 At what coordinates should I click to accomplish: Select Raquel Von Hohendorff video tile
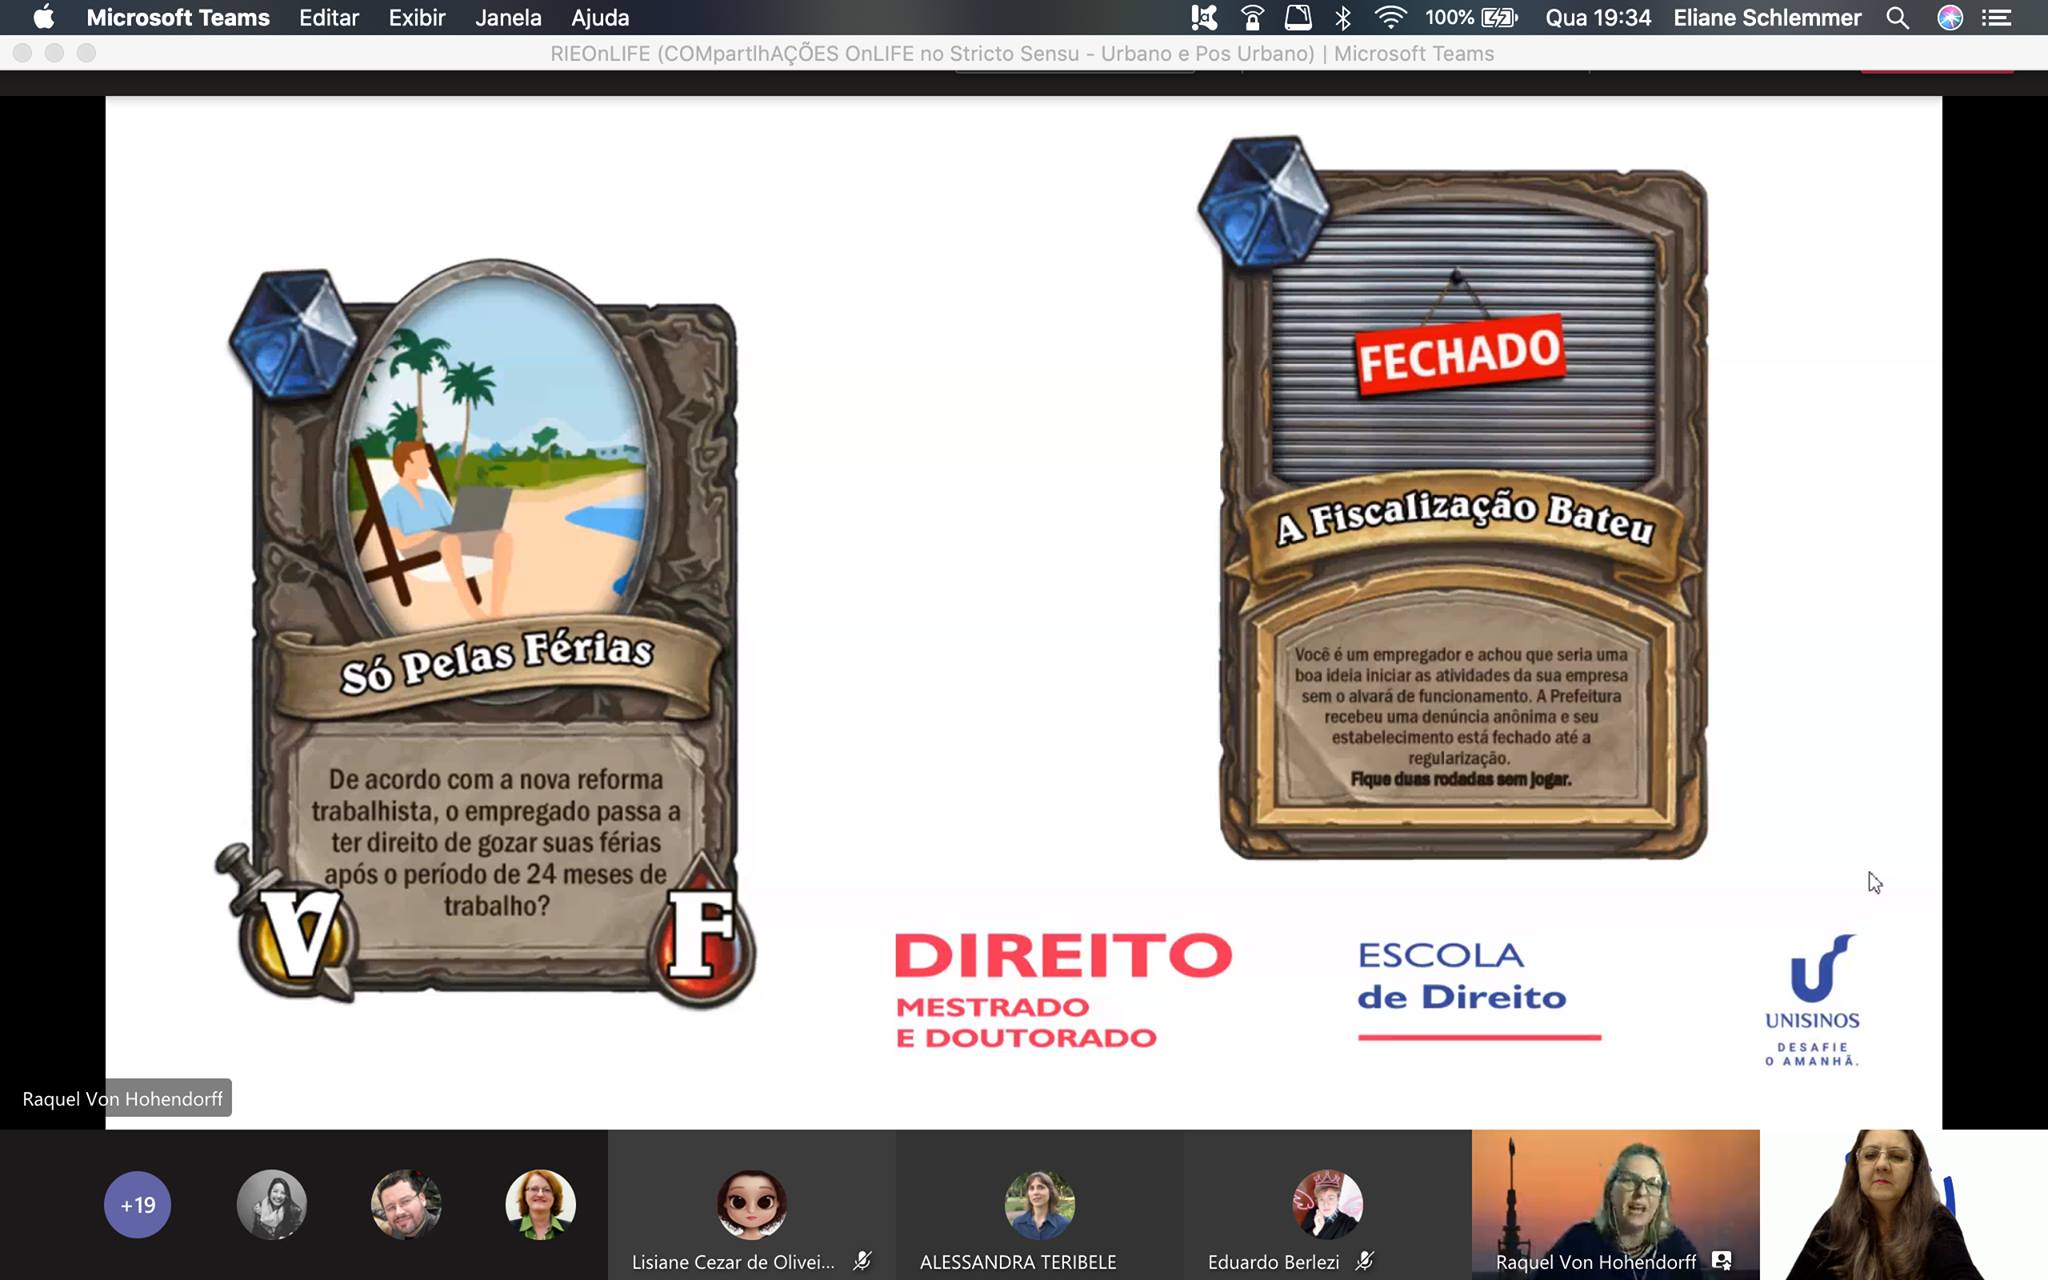click(x=1615, y=1205)
